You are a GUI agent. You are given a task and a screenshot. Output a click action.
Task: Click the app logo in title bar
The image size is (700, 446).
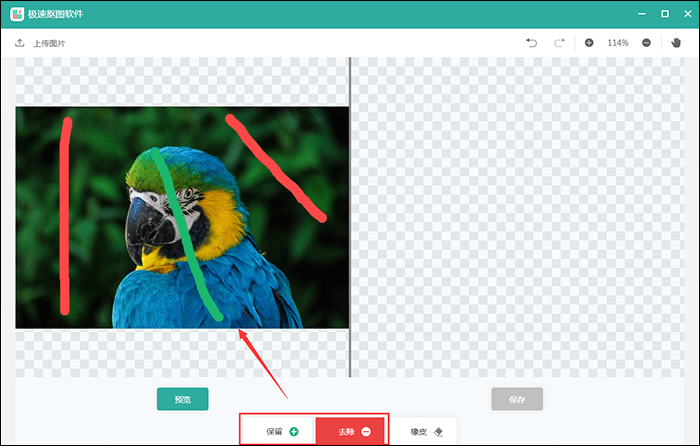coord(17,14)
